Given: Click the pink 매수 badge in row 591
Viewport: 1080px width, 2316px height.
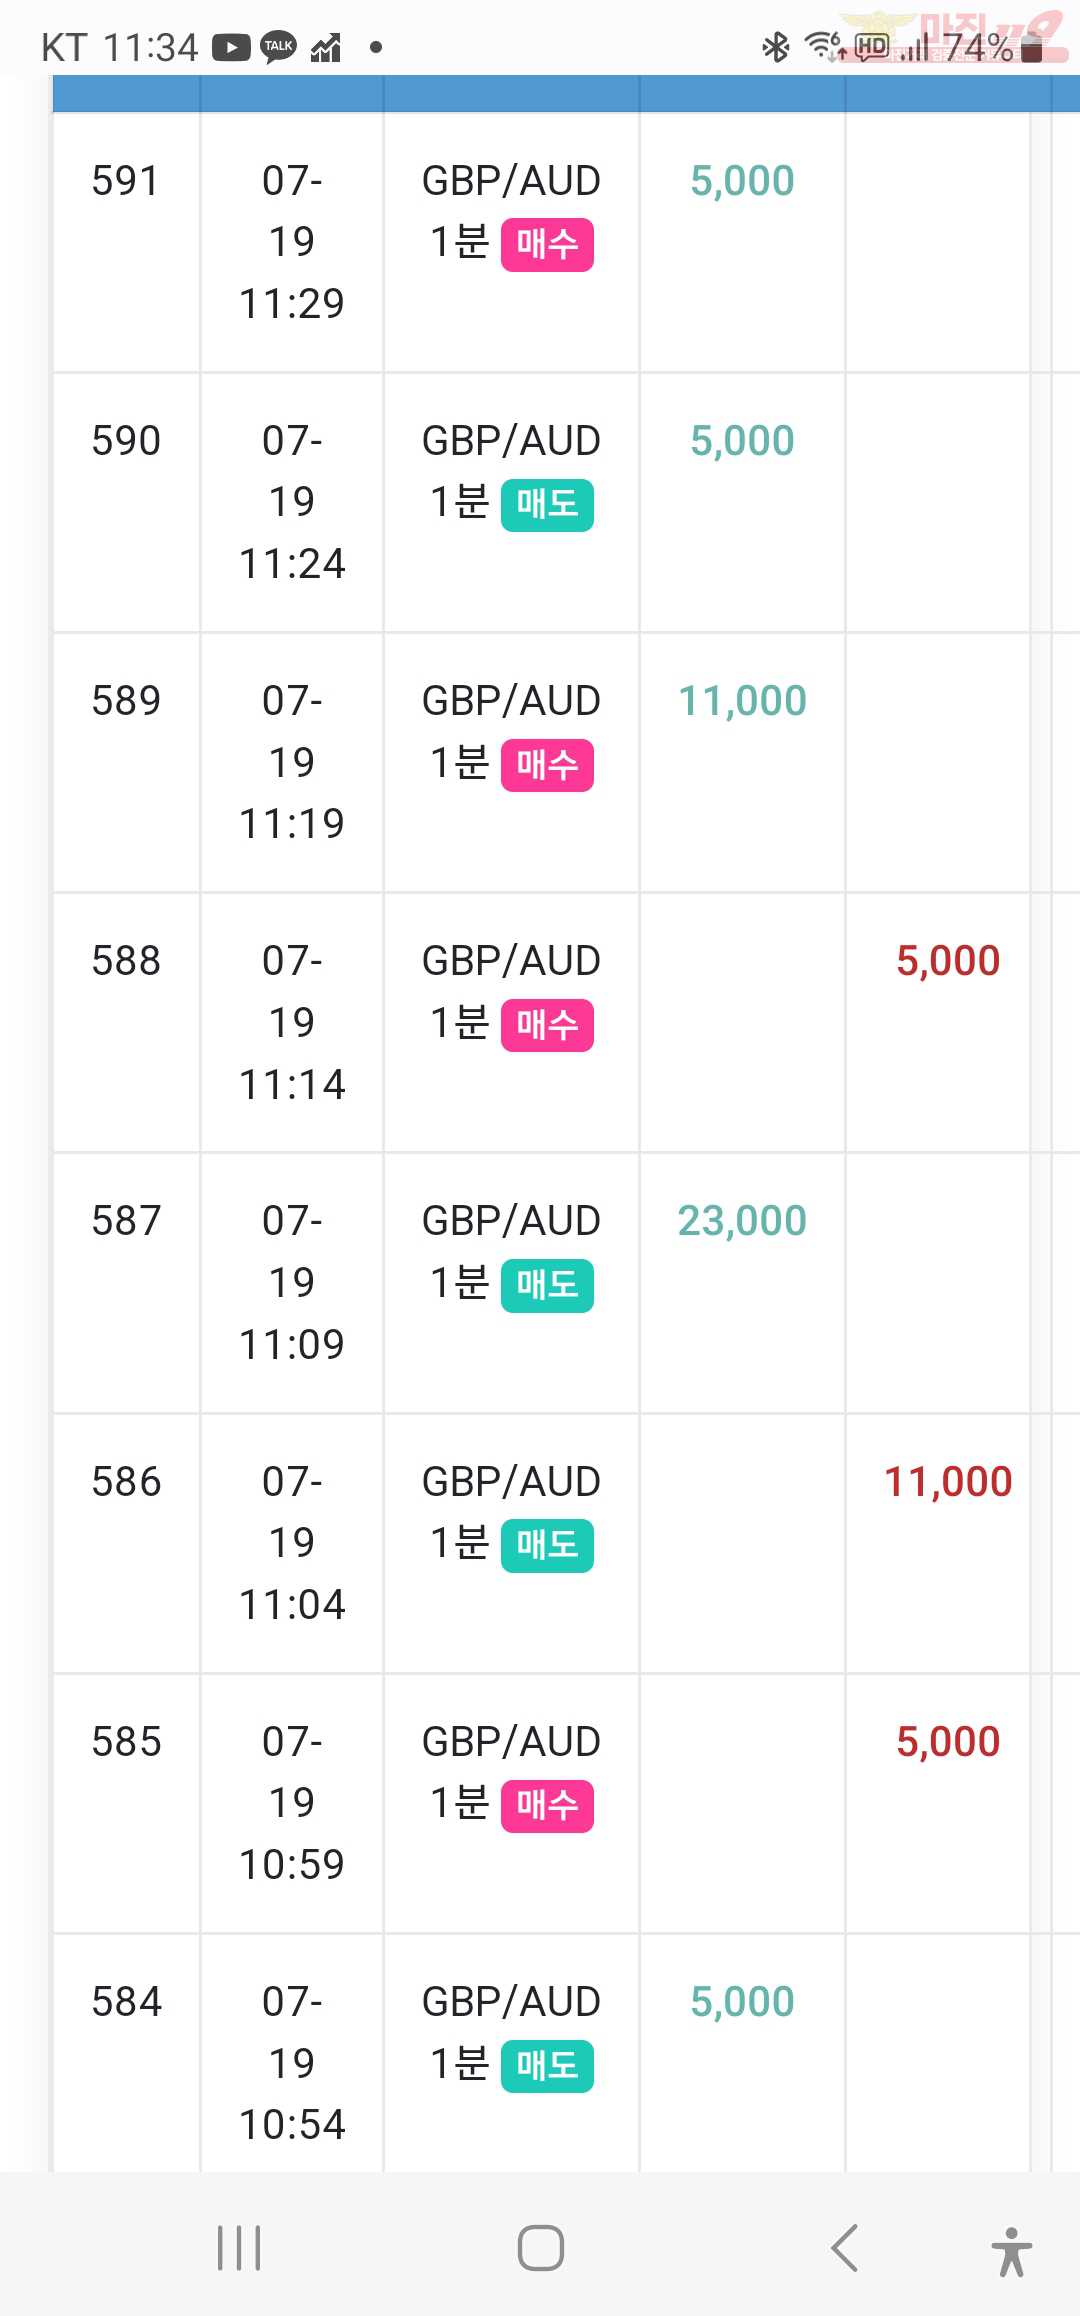Looking at the screenshot, I should click(547, 245).
